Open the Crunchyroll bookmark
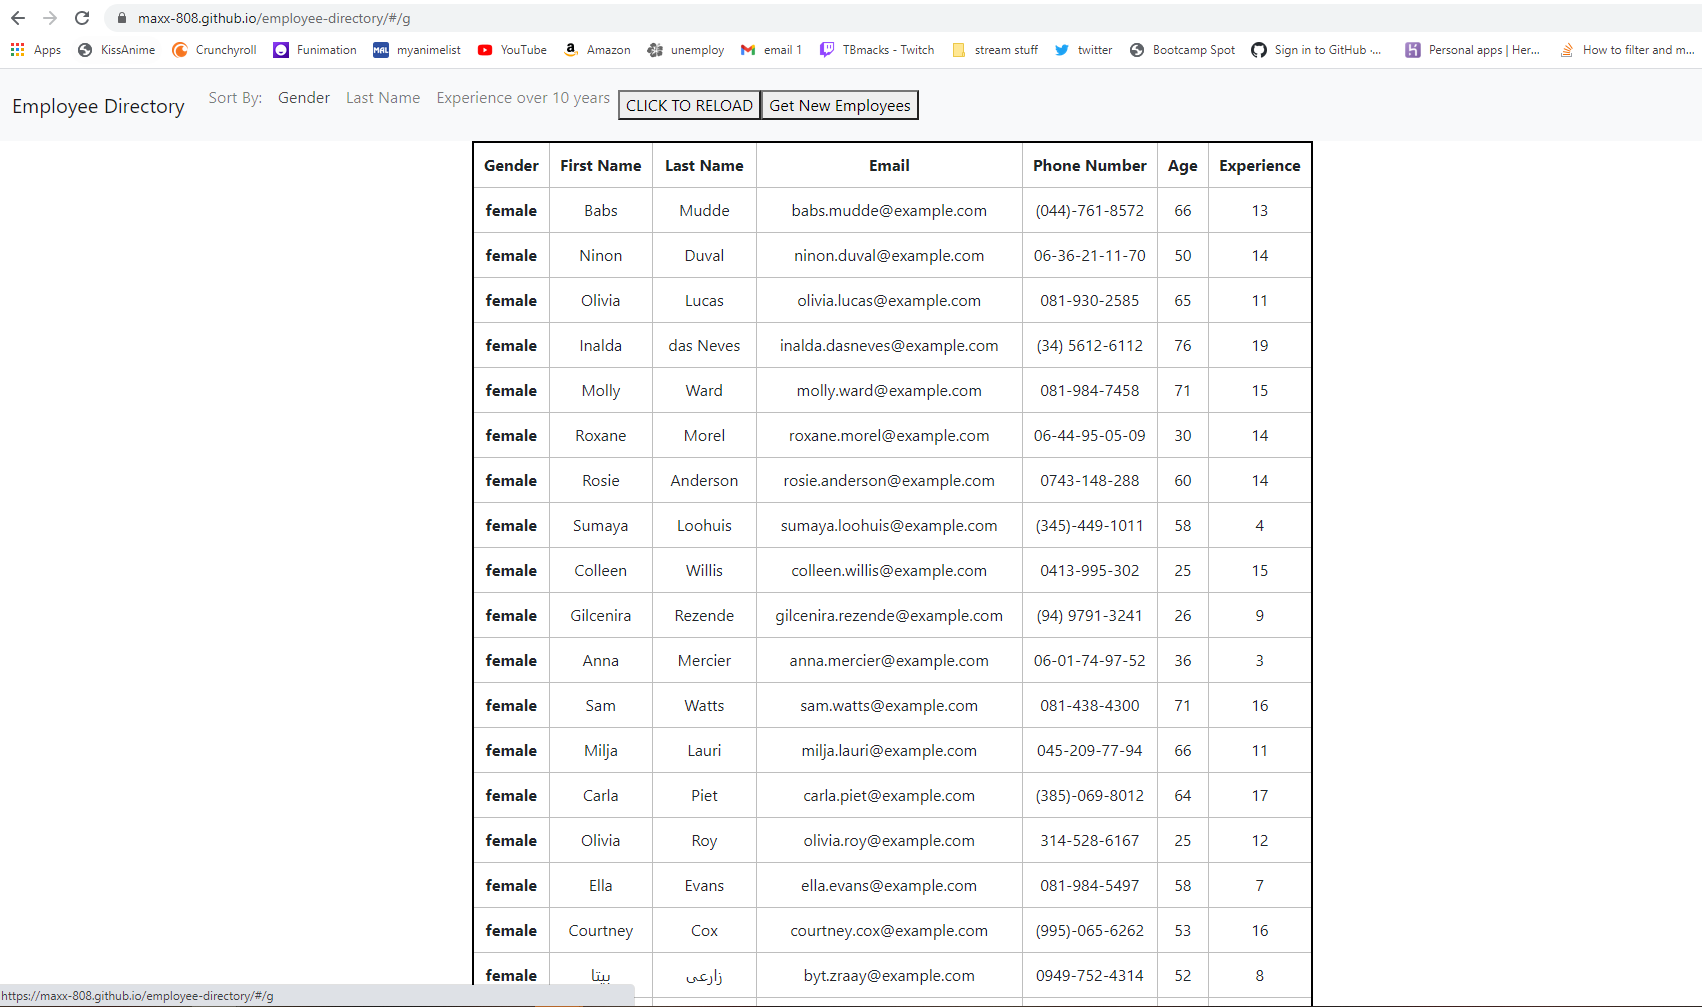This screenshot has width=1702, height=1007. point(213,50)
